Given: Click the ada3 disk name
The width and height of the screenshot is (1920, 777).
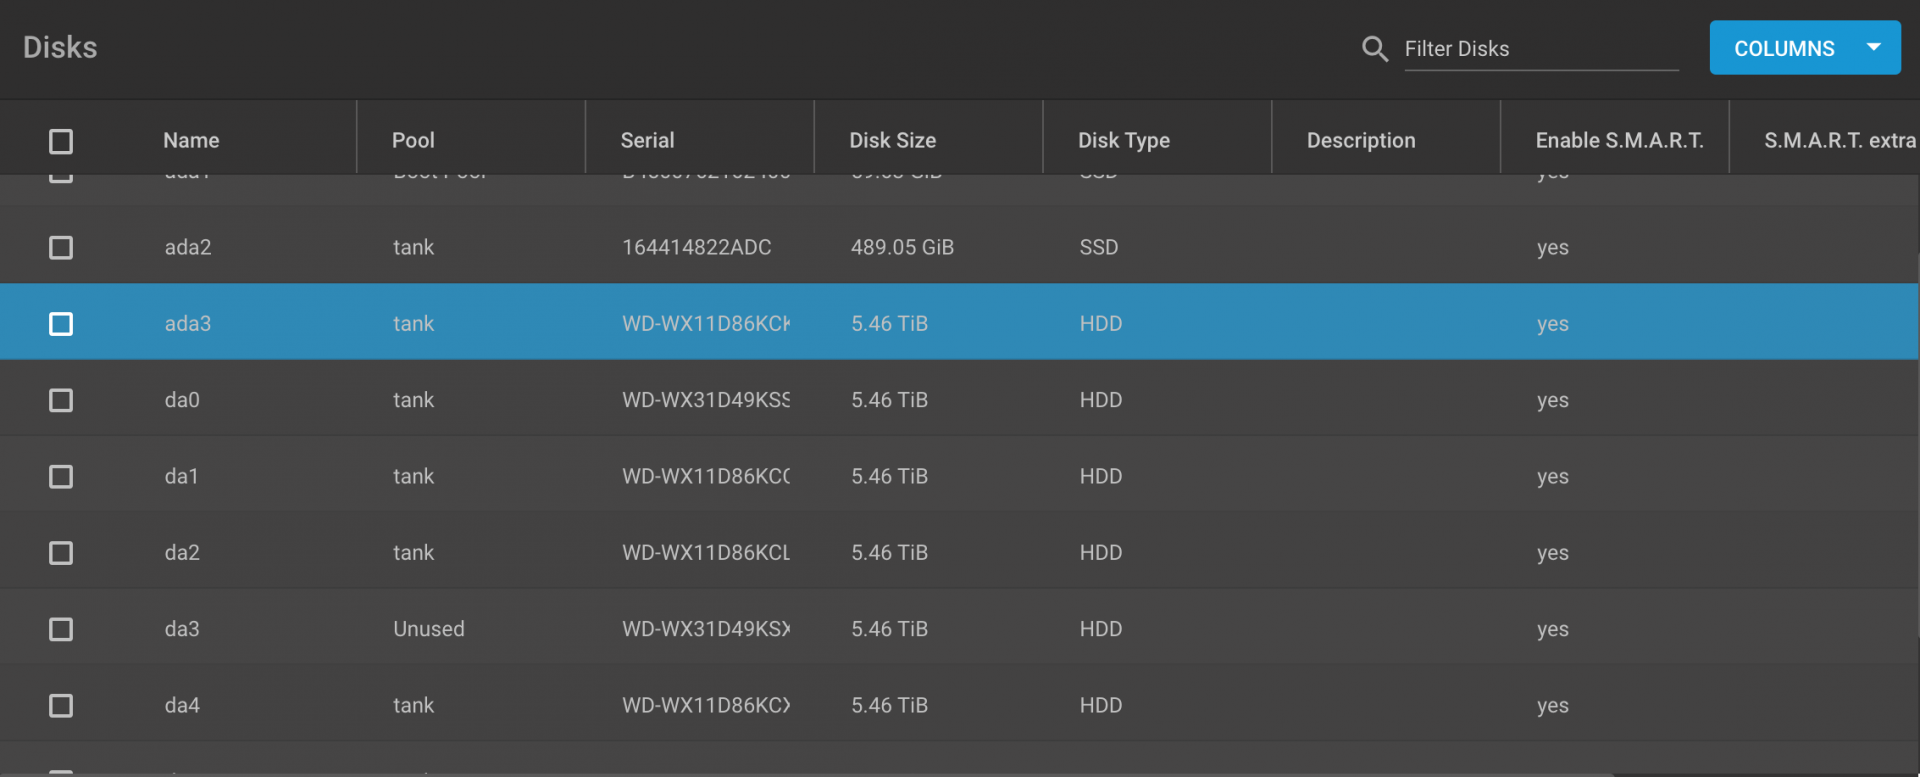Looking at the screenshot, I should pos(188,324).
